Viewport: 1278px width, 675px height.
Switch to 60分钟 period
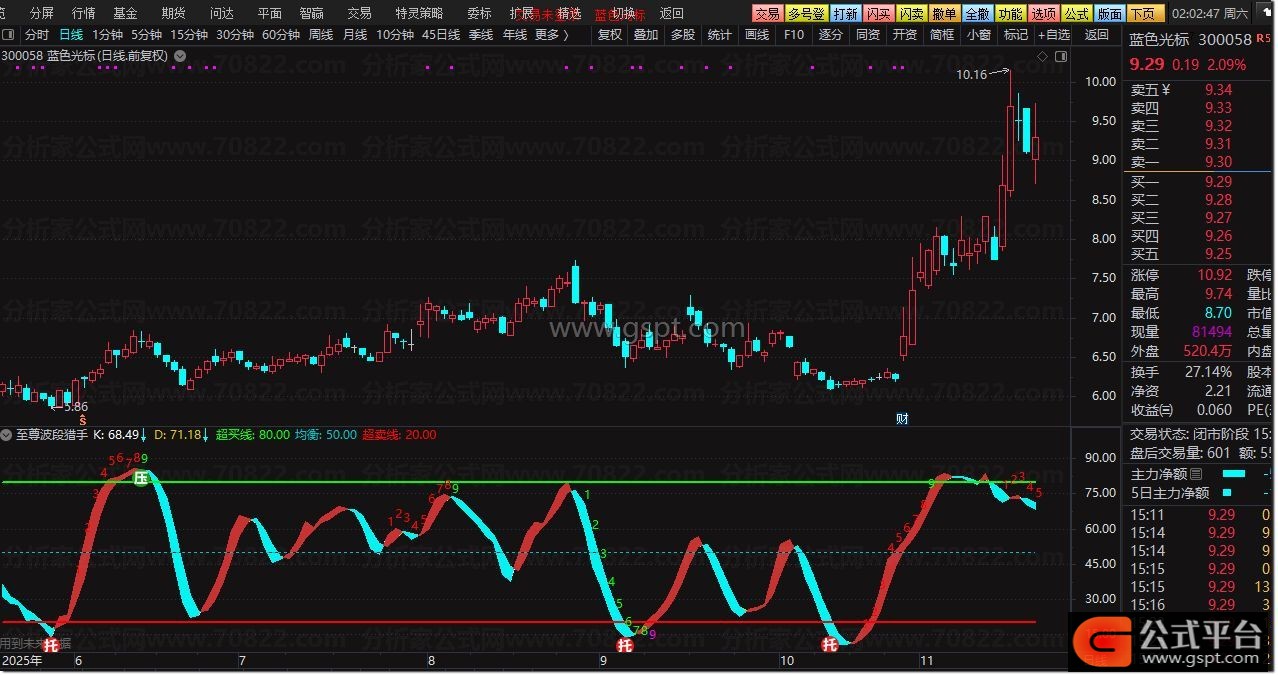(x=281, y=34)
